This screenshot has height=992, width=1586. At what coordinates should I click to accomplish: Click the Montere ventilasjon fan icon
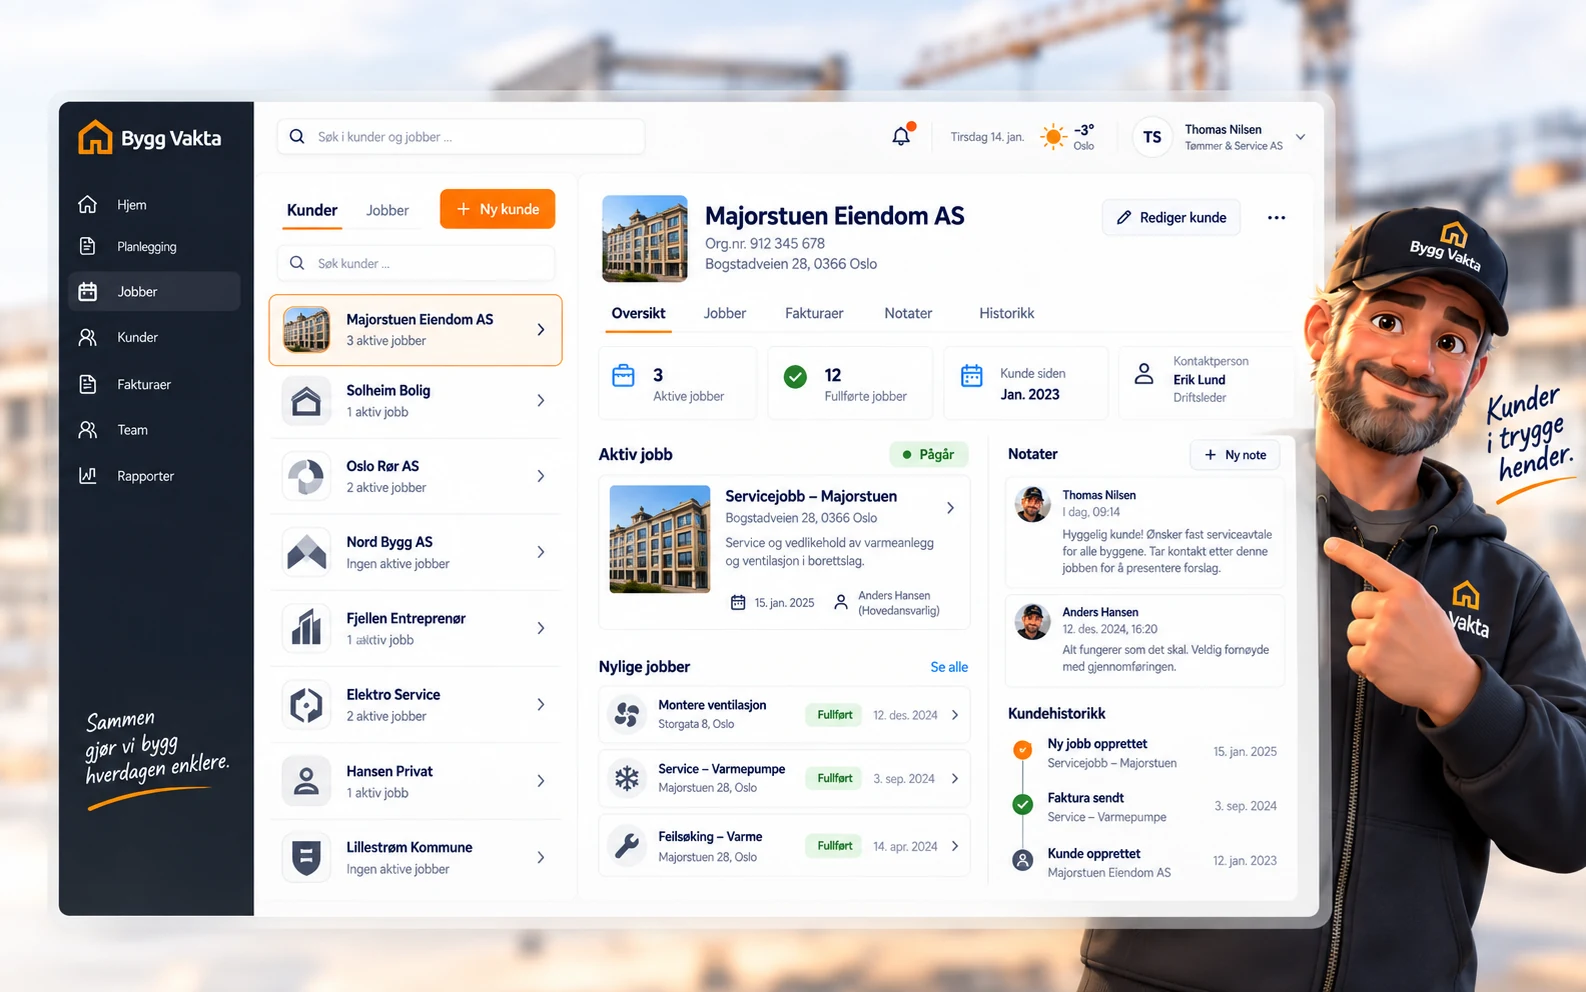coord(627,715)
